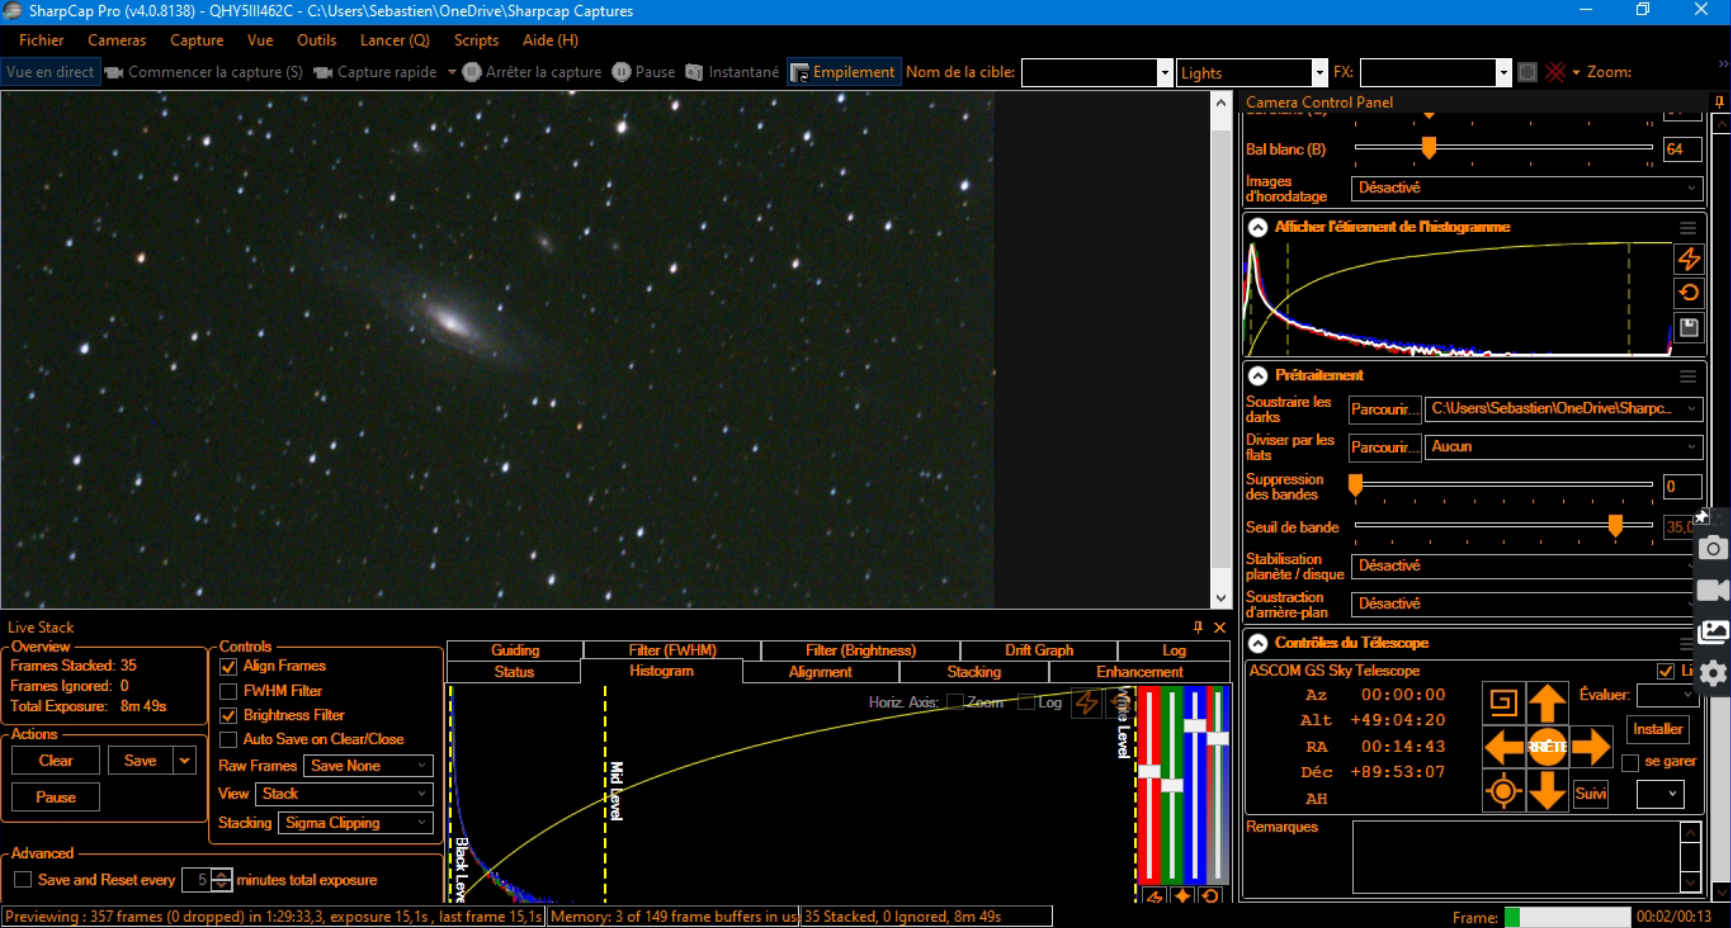
Task: Click the video camera icon on right sidebar
Action: [x=1713, y=590]
